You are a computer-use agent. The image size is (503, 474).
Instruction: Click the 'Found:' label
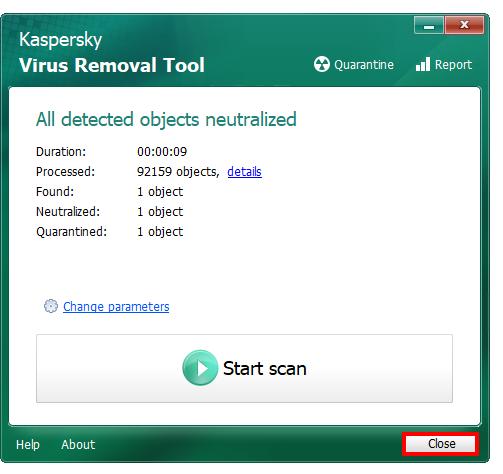[x=55, y=192]
